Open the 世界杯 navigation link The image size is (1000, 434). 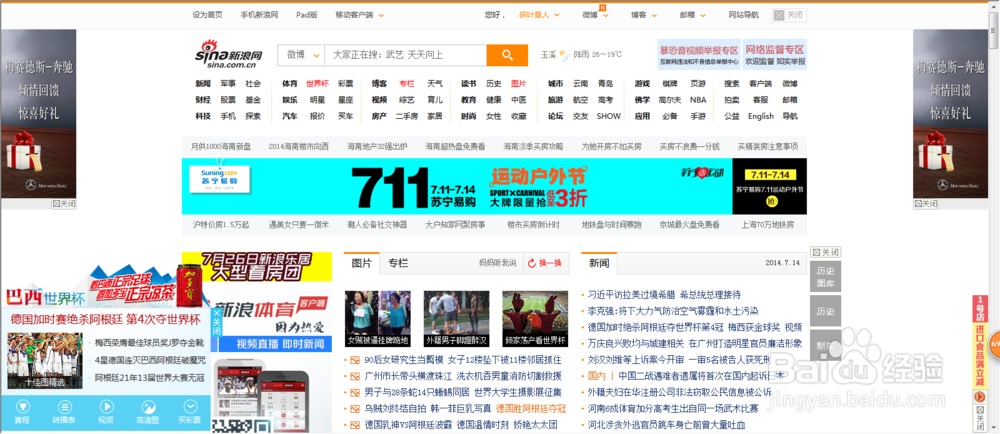317,83
